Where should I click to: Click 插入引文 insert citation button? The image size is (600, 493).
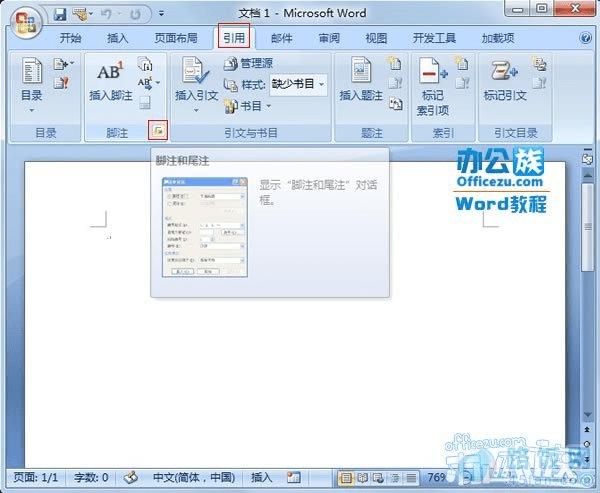click(196, 85)
